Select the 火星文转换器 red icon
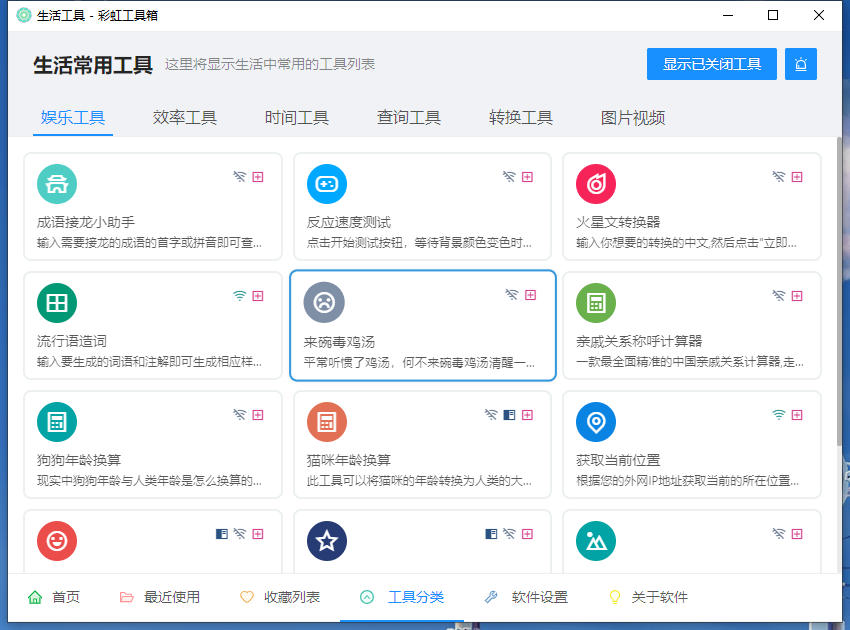Viewport: 850px width, 630px height. [596, 184]
